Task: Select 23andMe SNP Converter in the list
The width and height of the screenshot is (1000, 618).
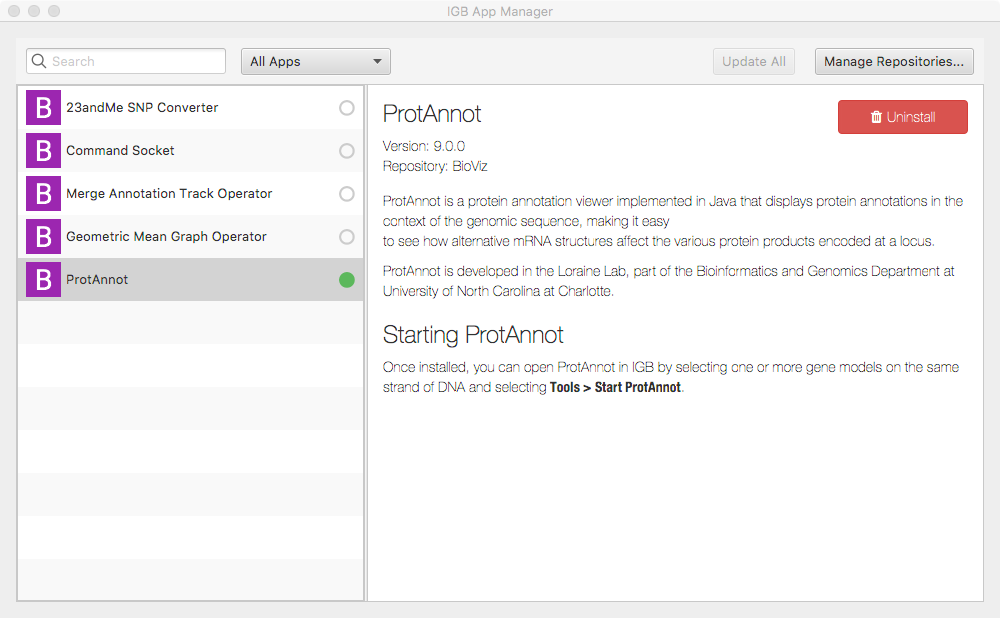Action: (x=191, y=107)
